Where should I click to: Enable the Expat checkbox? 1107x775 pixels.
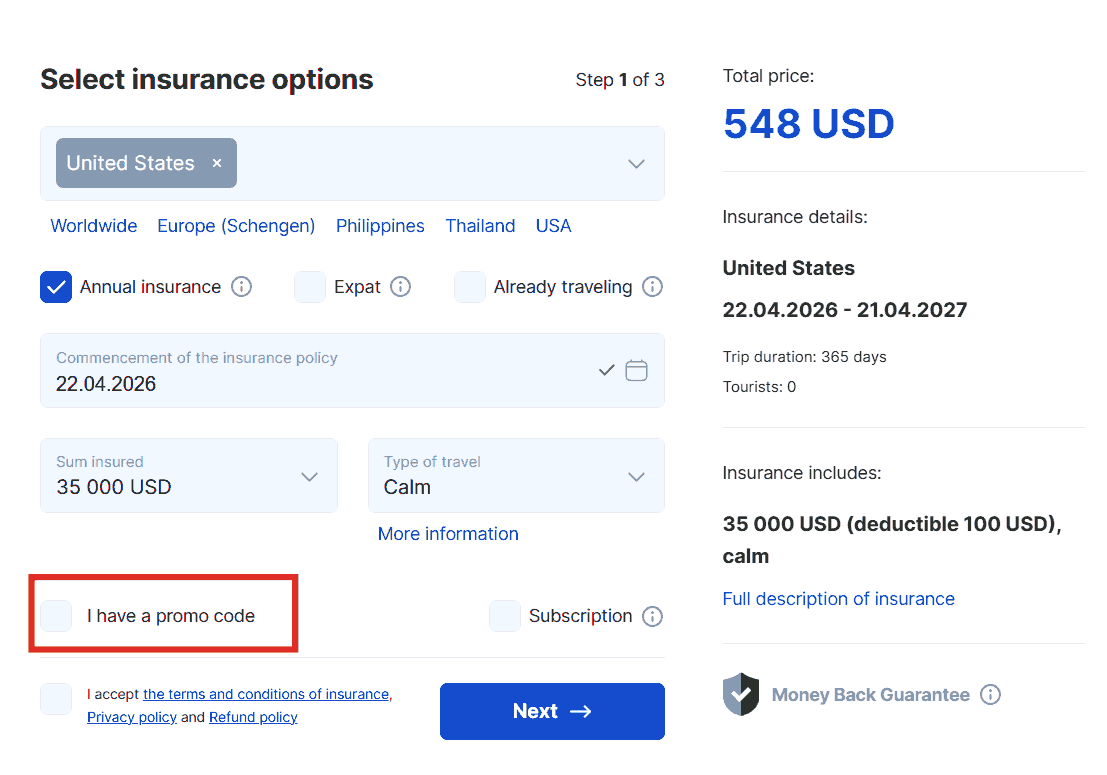(310, 287)
